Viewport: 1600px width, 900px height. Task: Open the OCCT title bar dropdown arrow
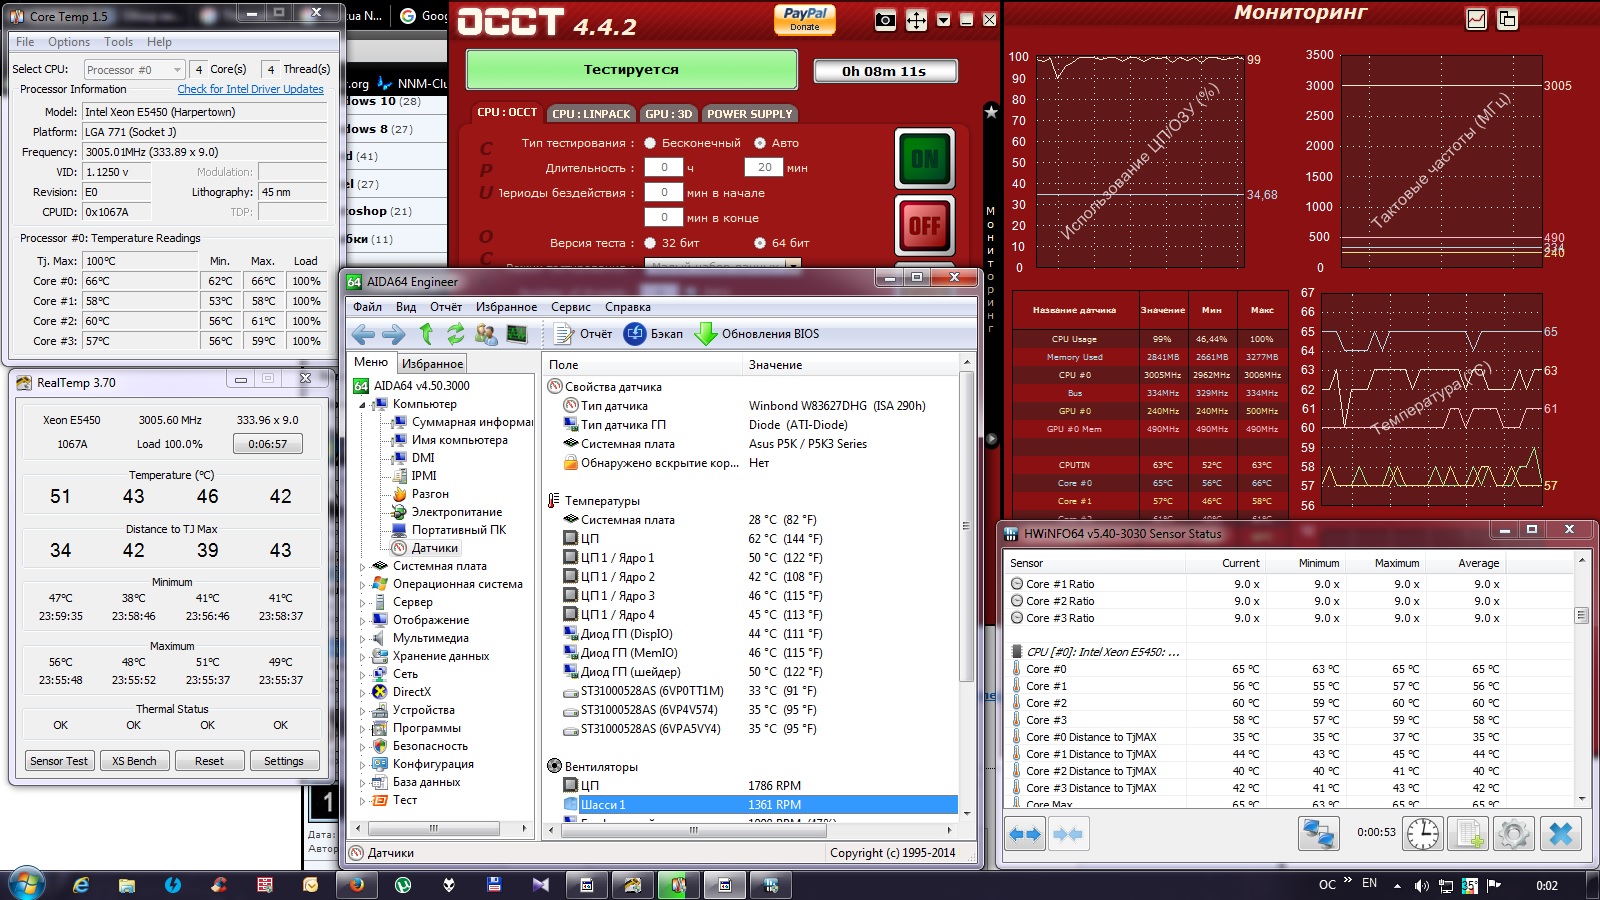943,20
